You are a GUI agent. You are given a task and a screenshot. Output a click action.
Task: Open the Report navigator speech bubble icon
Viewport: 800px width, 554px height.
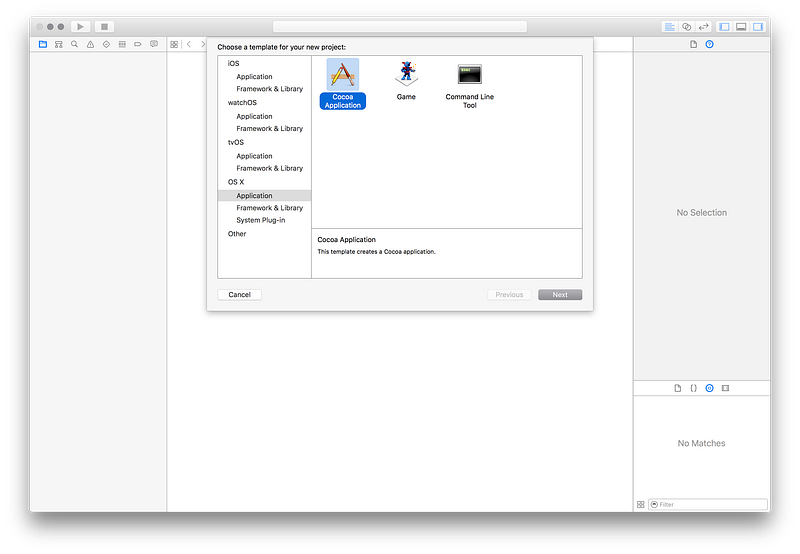[154, 44]
